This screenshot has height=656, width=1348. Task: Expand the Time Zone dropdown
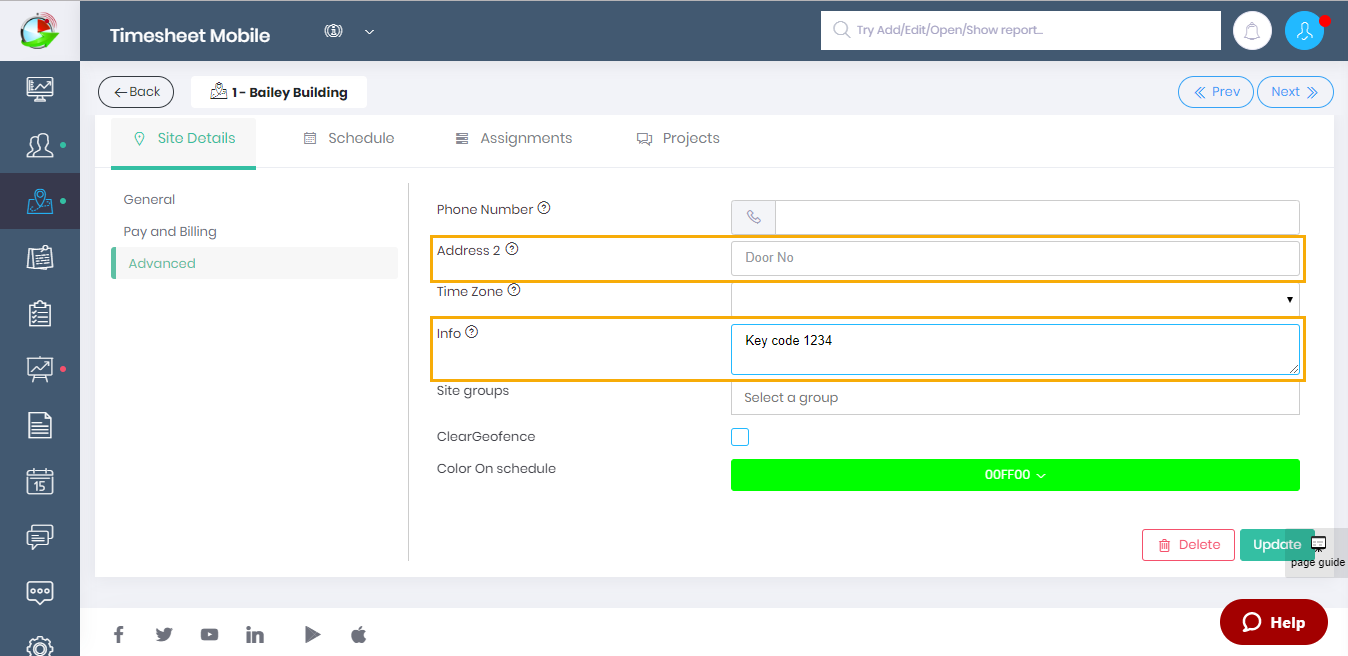click(x=1015, y=299)
